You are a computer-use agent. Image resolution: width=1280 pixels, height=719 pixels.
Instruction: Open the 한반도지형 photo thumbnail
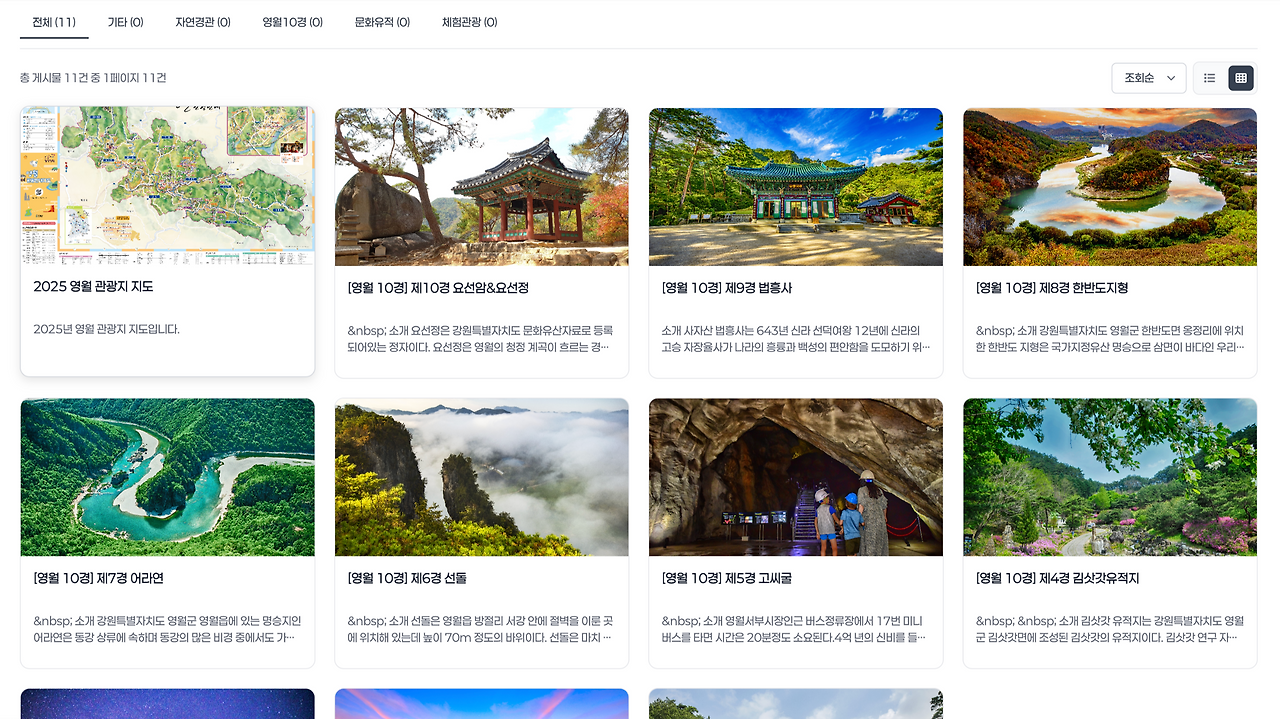(x=1110, y=187)
